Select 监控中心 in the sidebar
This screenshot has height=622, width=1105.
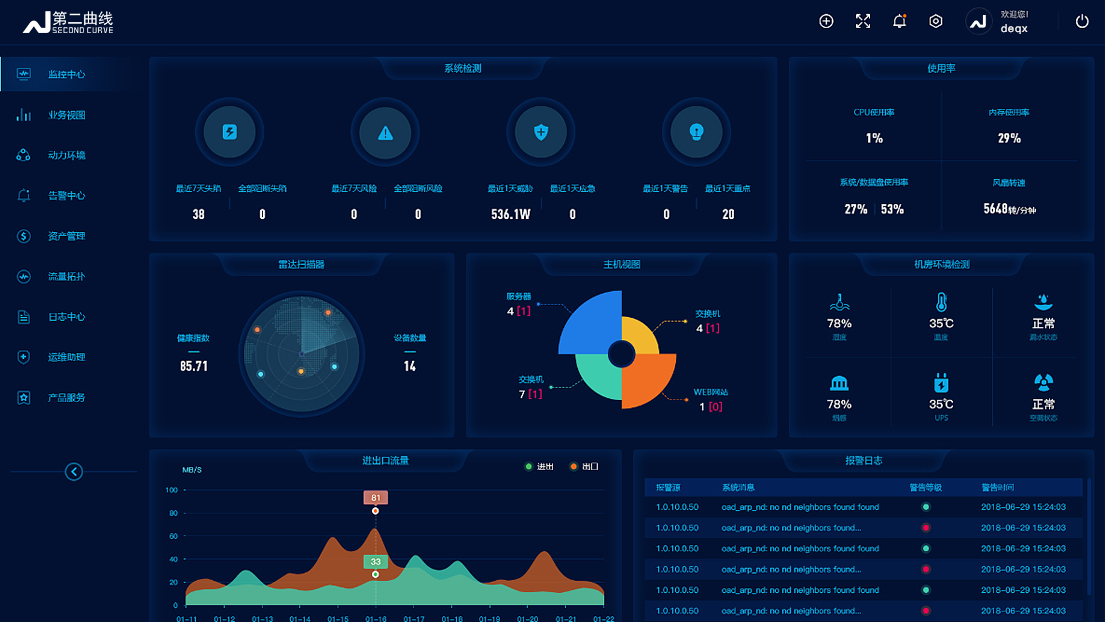tap(66, 74)
